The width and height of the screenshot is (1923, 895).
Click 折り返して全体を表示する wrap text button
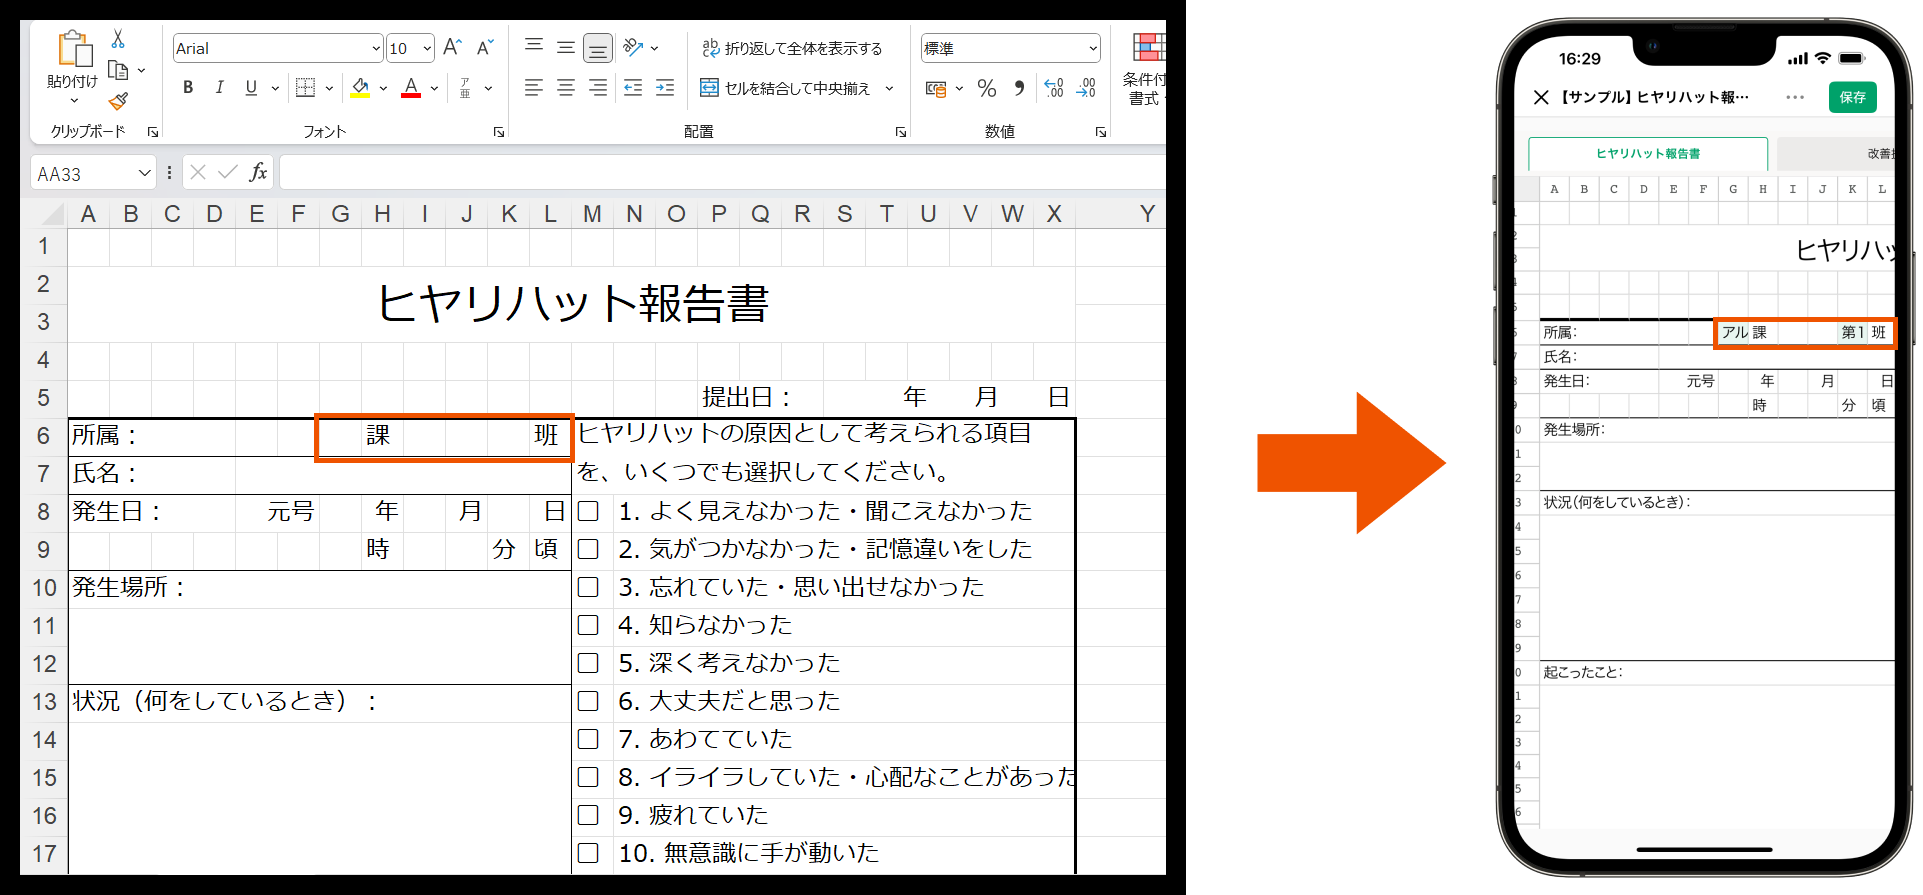[x=792, y=48]
